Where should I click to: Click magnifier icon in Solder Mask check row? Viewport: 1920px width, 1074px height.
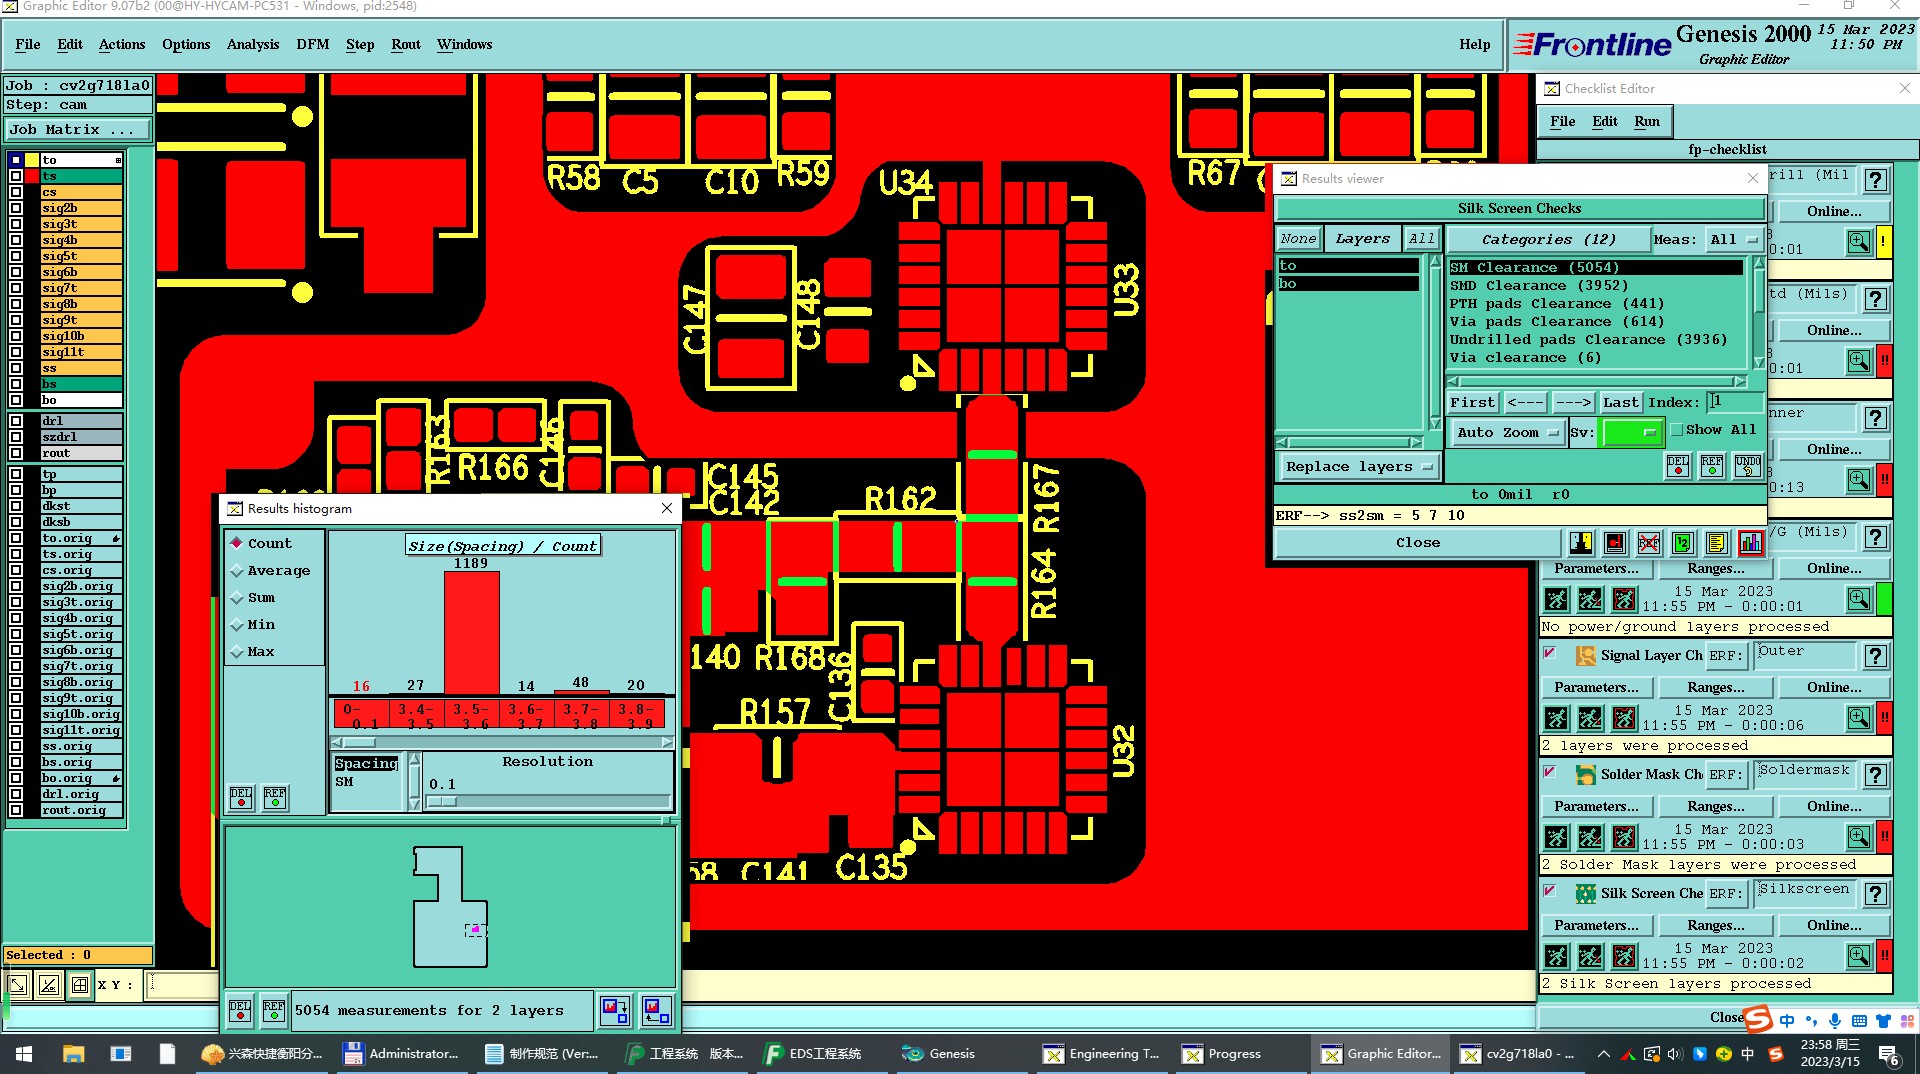(x=1858, y=837)
